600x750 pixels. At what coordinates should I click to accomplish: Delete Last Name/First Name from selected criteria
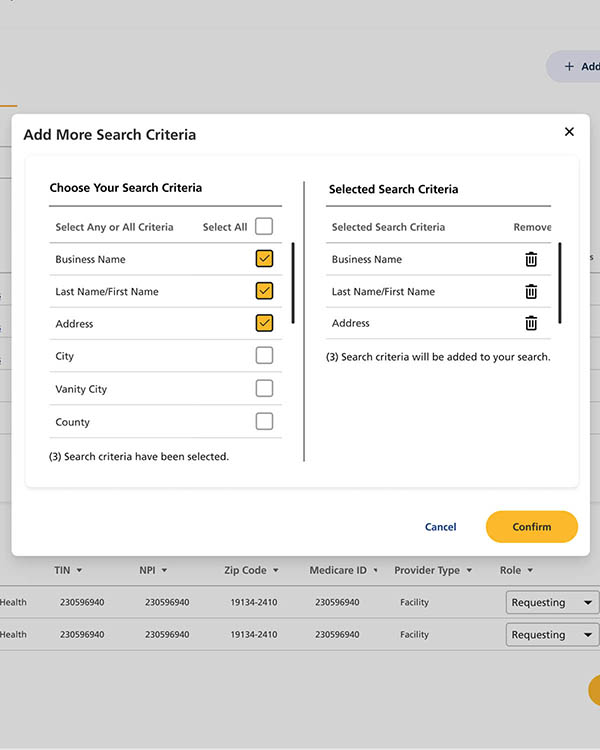pos(531,291)
